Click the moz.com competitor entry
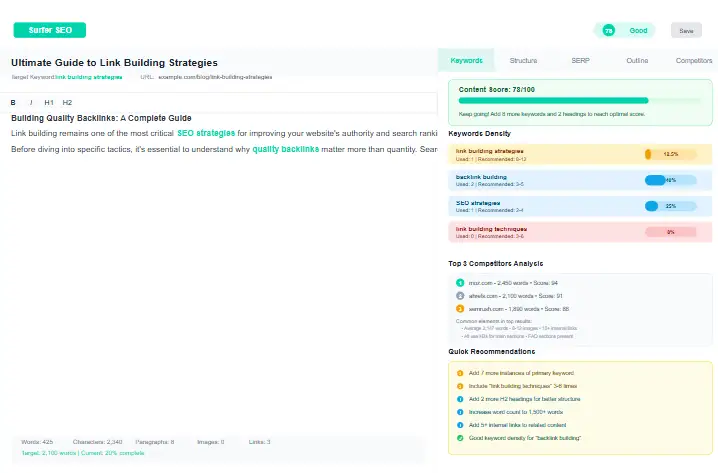Screen dimensions: 718x473 click(513, 283)
